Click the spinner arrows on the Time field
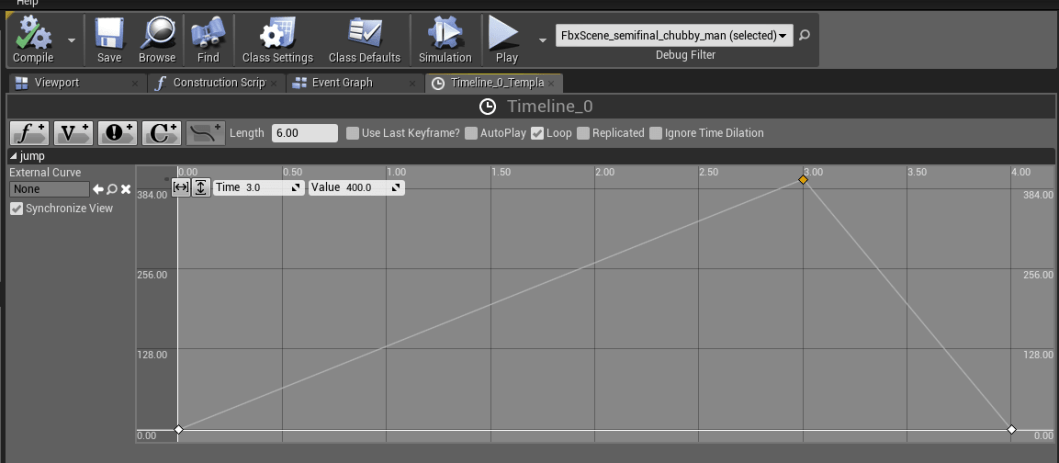This screenshot has width=1059, height=463. [x=296, y=188]
